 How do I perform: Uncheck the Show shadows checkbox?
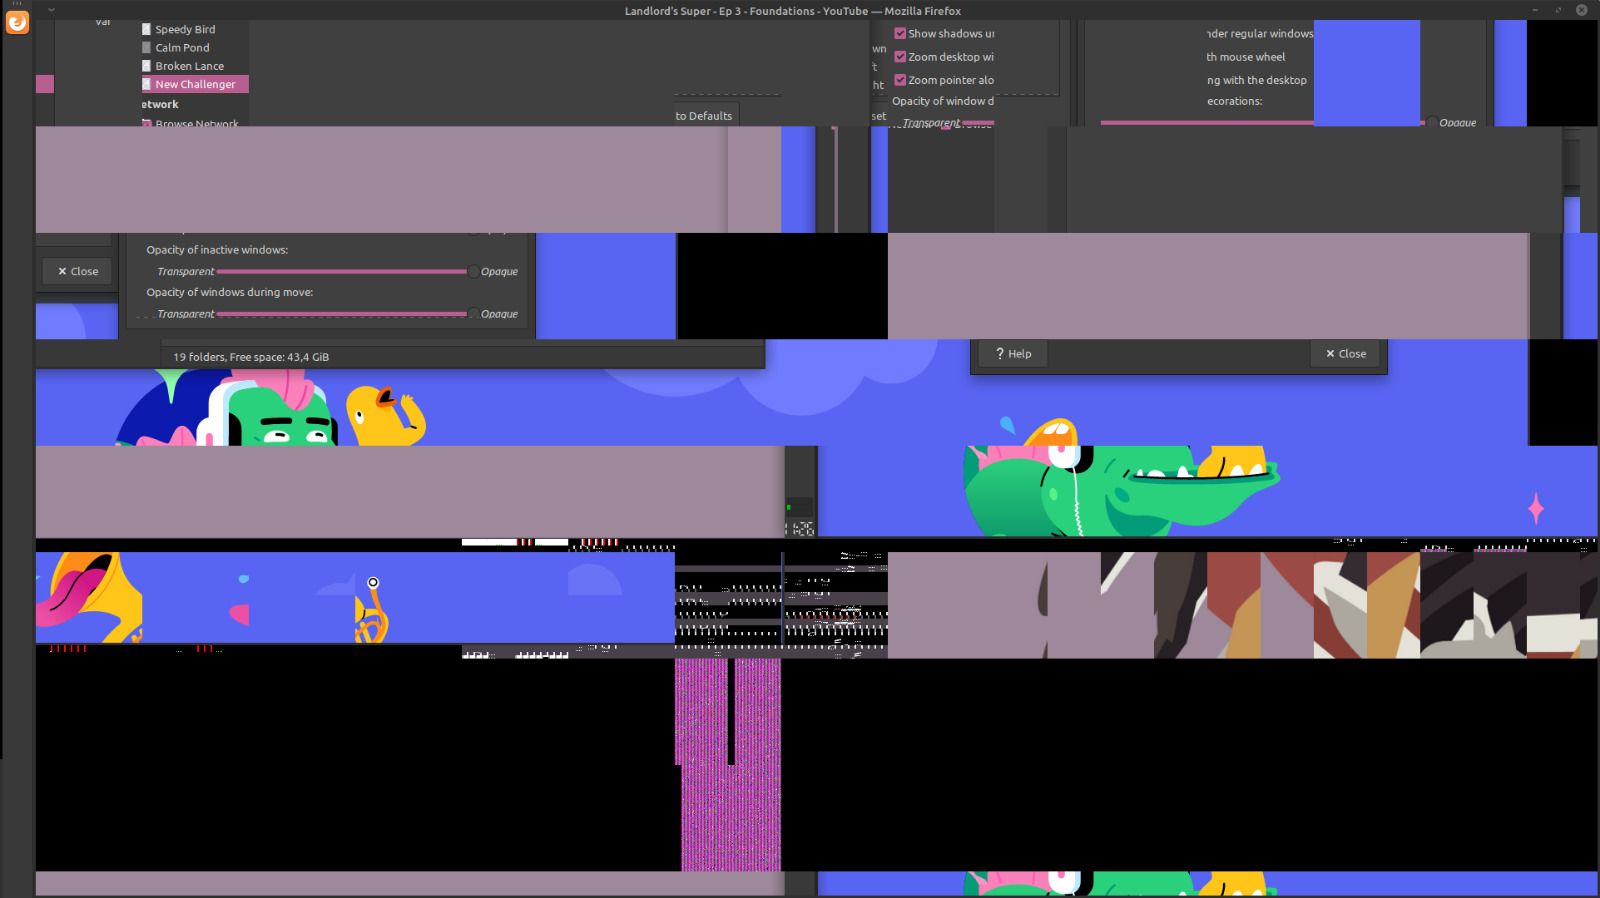click(x=900, y=33)
